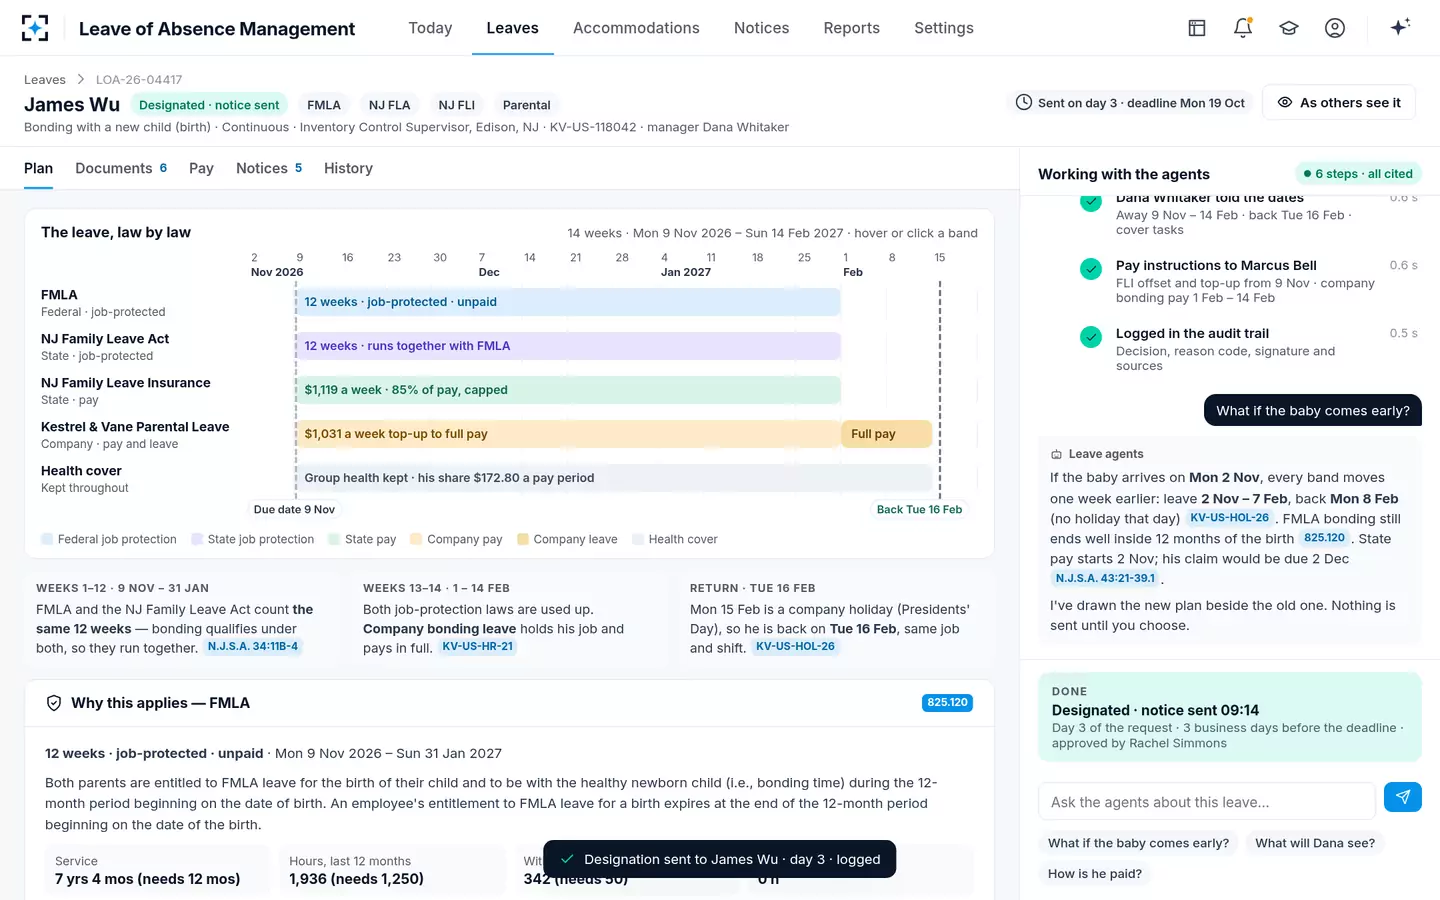Click the clock icon next to deadline
Viewport: 1440px width, 900px height.
coord(1024,102)
